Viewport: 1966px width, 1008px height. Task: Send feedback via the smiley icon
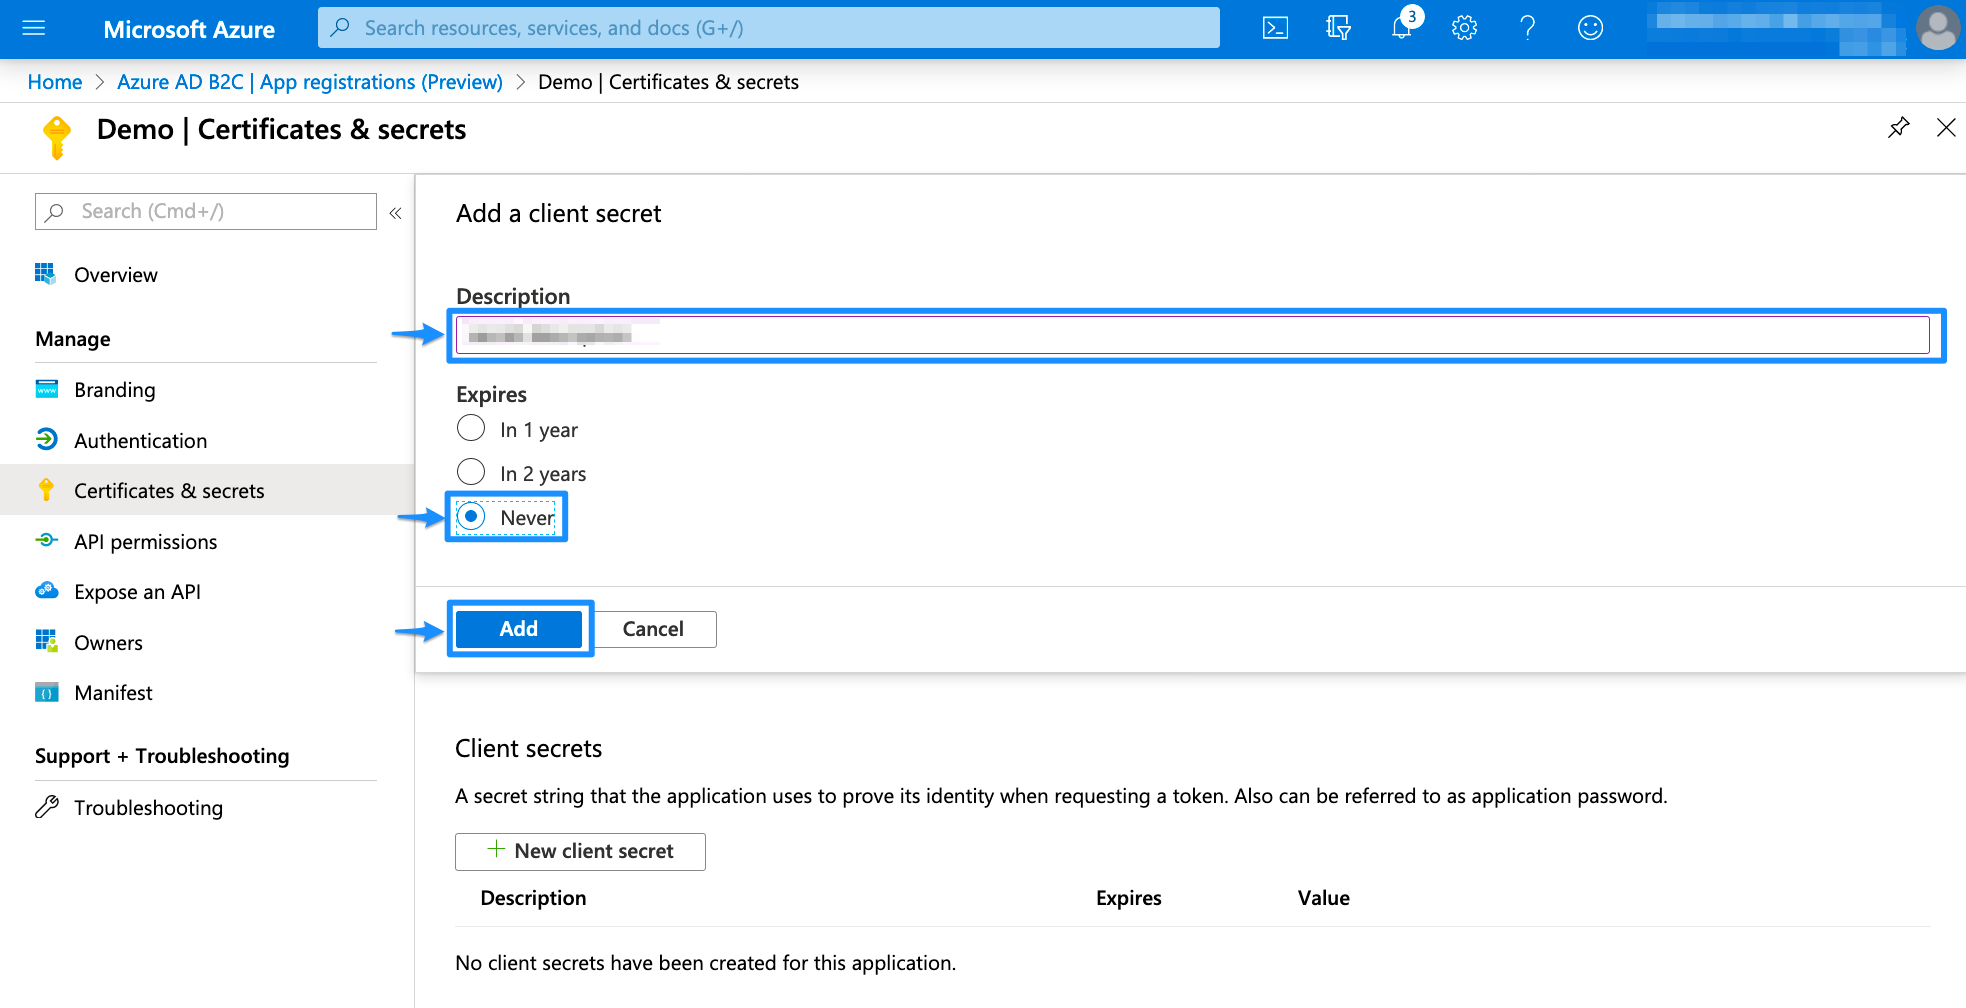point(1589,27)
